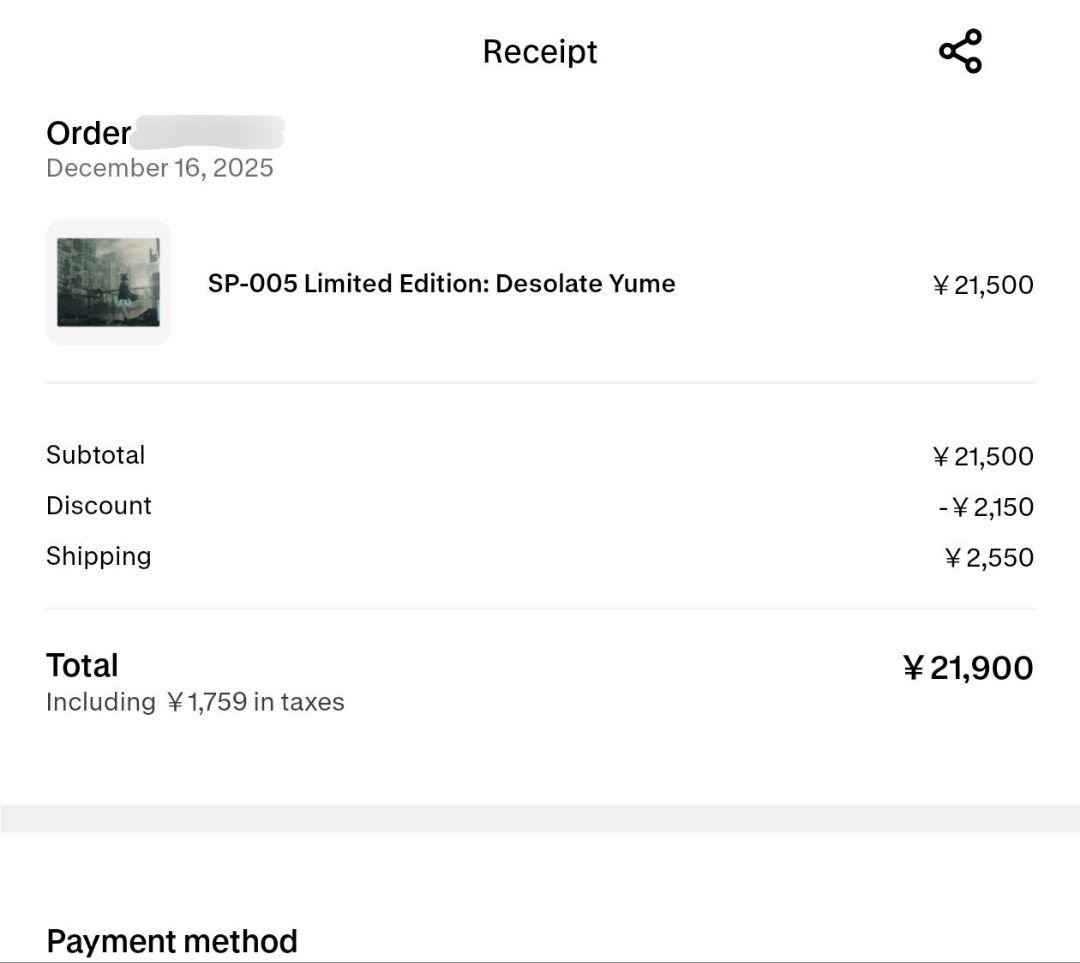Click the Receipt page title

(x=540, y=52)
